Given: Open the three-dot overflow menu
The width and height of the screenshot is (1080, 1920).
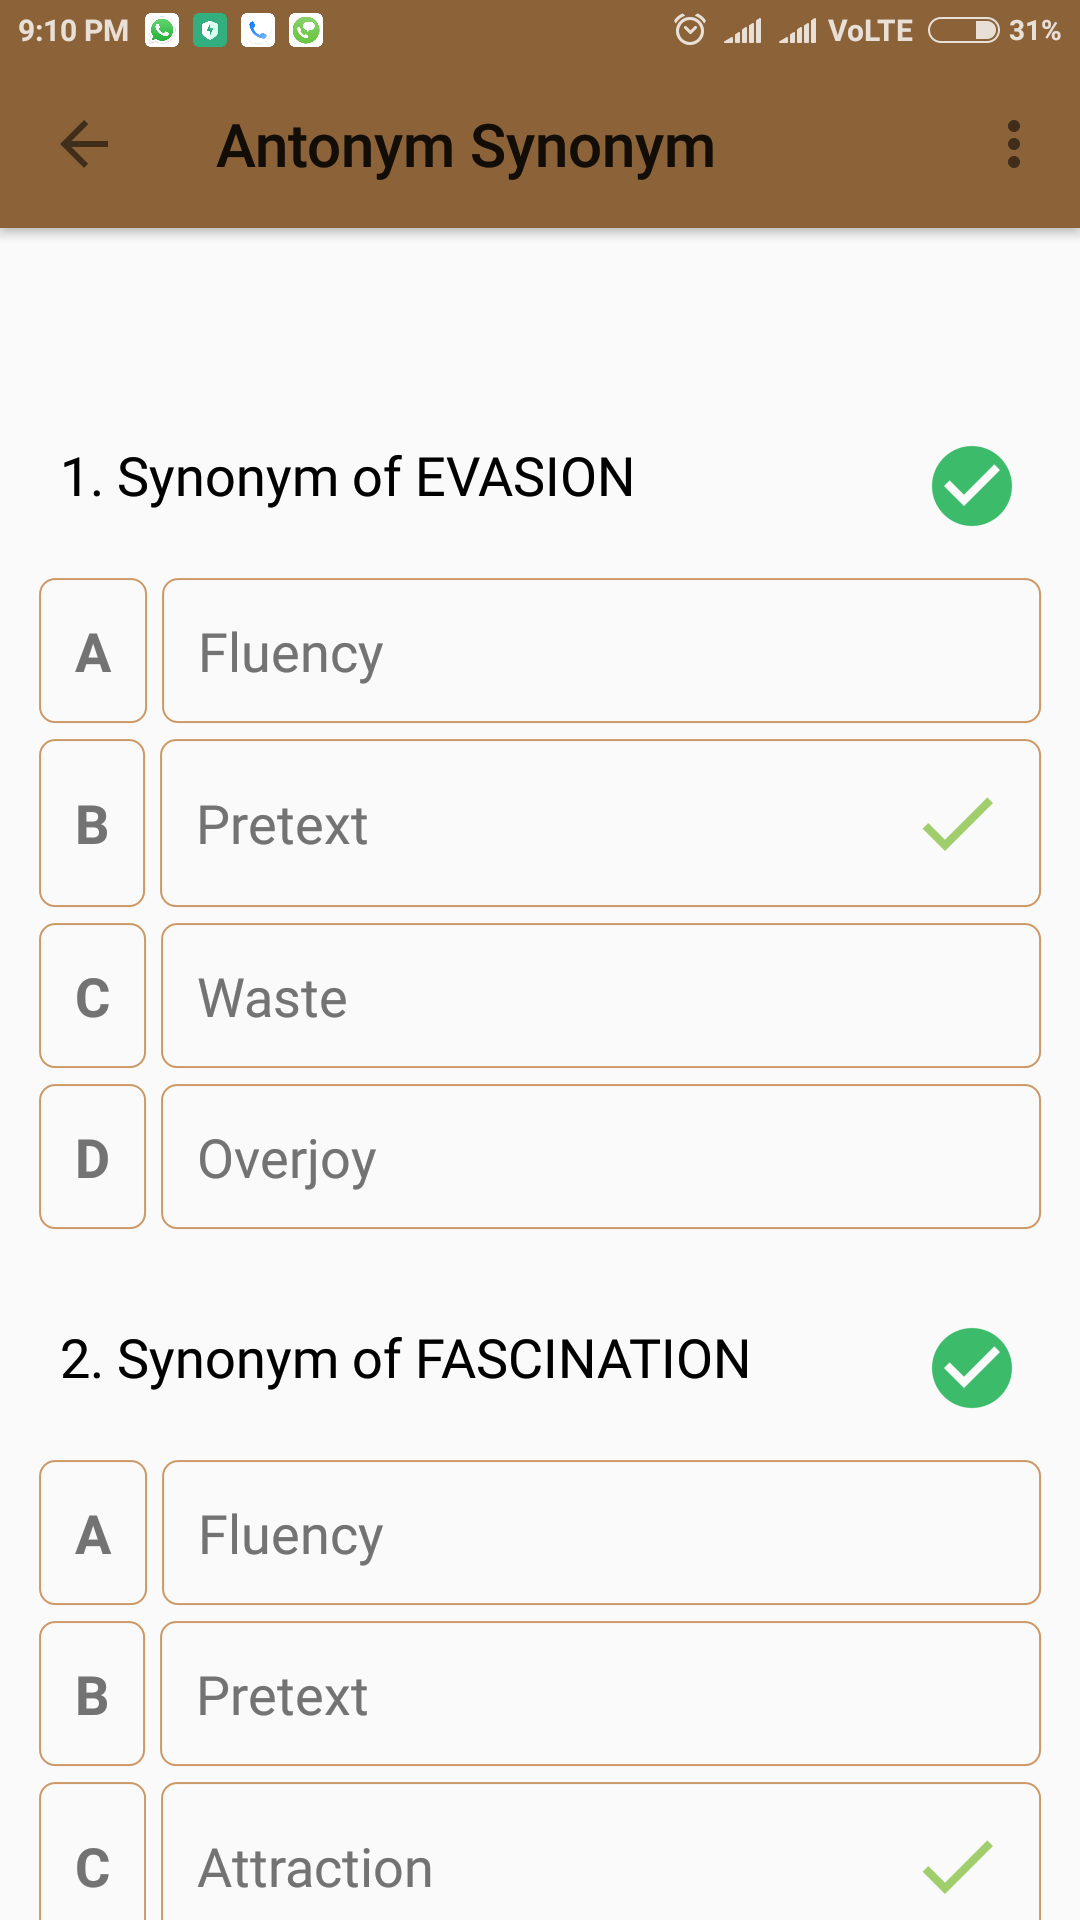Looking at the screenshot, I should click(x=1013, y=145).
